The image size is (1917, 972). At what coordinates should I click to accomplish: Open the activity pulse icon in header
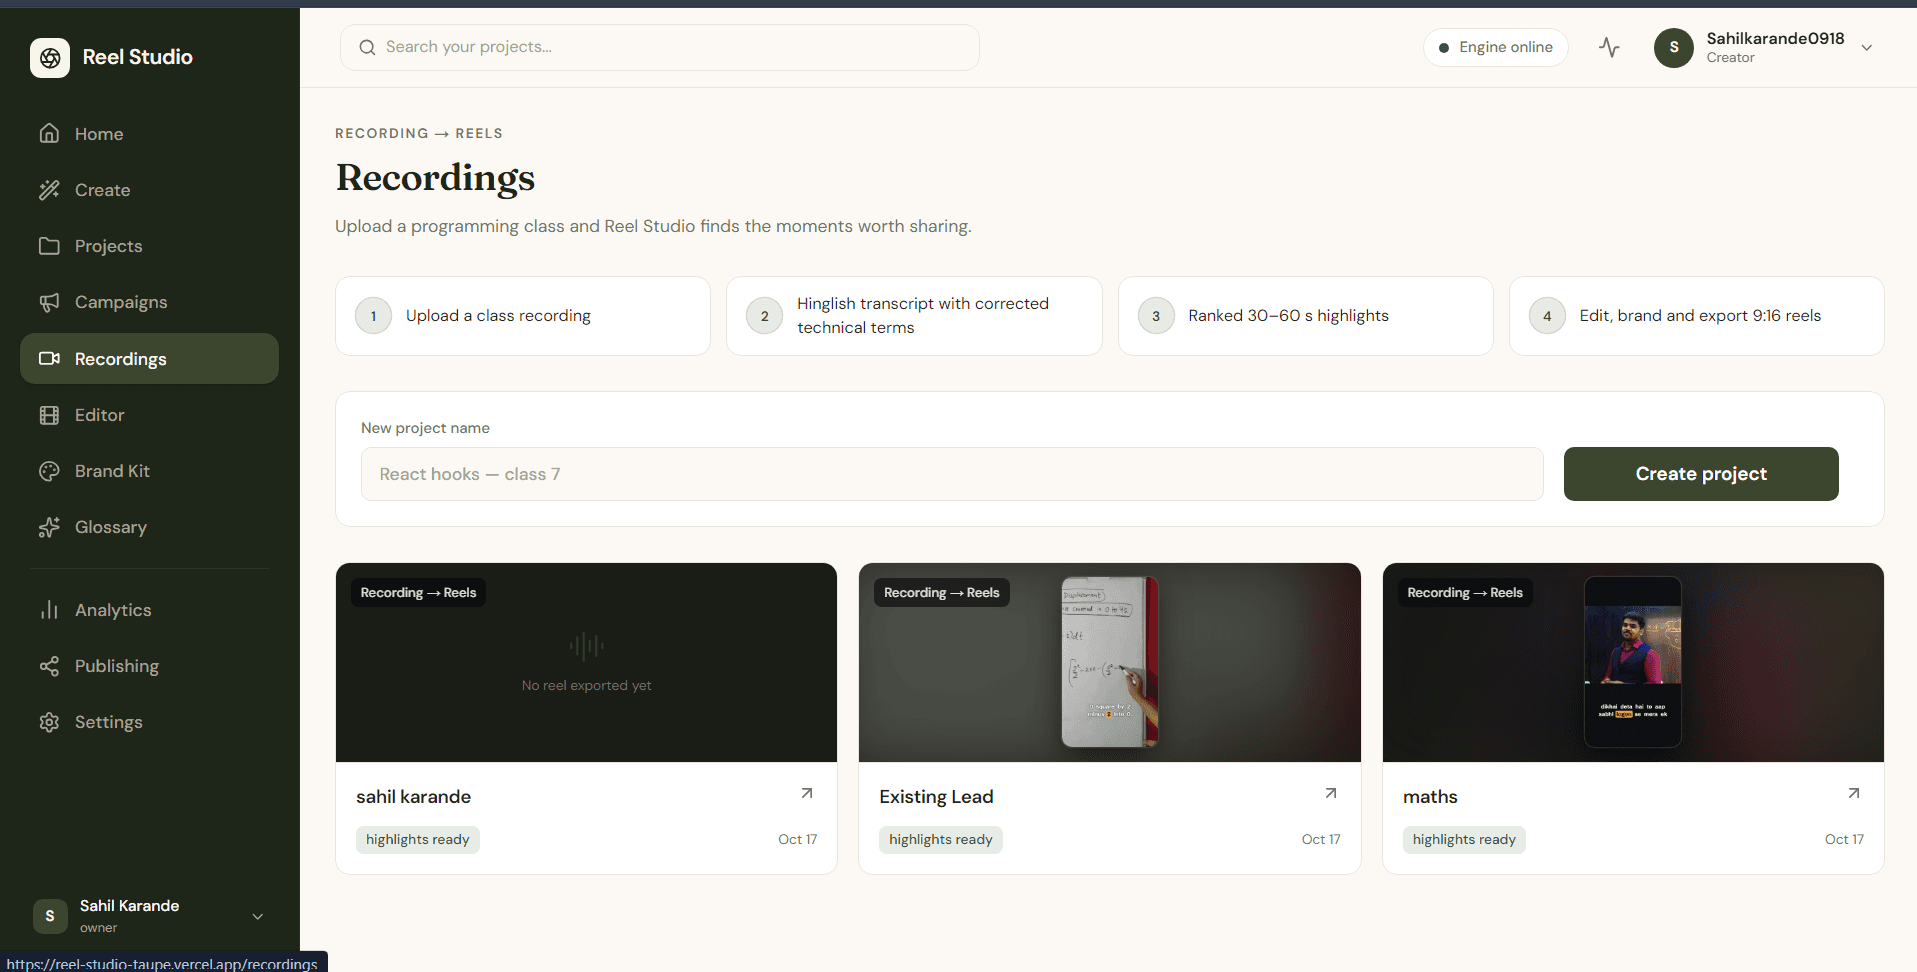click(1609, 47)
